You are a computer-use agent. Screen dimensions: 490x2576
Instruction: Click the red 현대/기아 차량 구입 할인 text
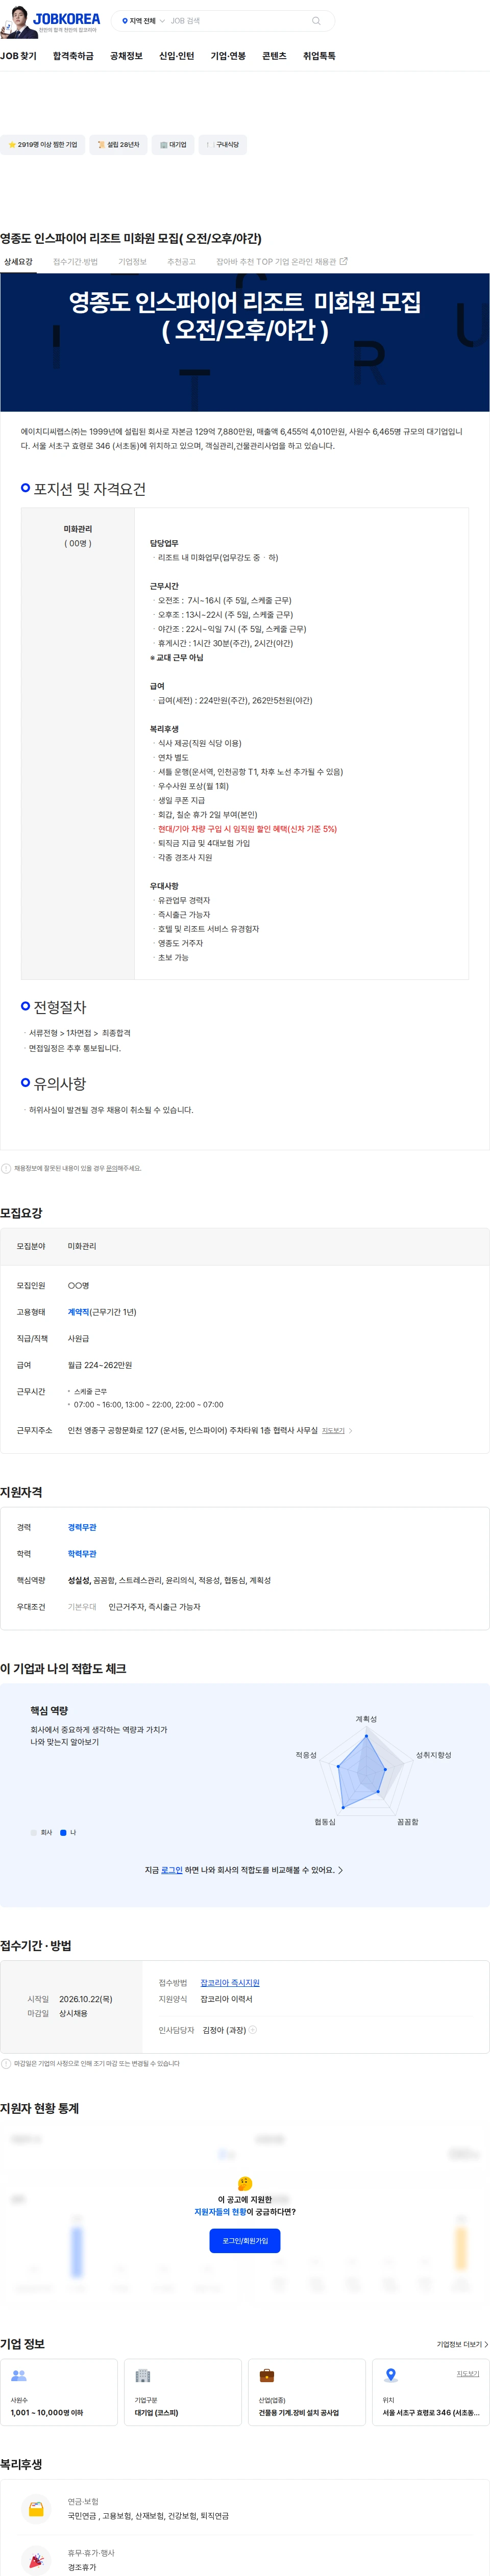[x=247, y=829]
